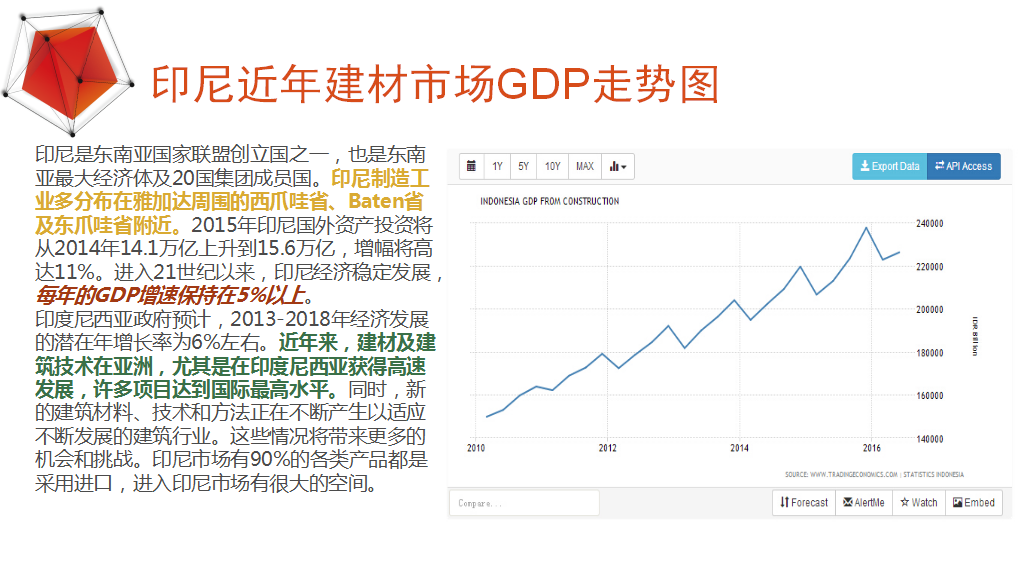This screenshot has width=1023, height=583.
Task: Expand the chart type dropdown
Action: pos(620,166)
